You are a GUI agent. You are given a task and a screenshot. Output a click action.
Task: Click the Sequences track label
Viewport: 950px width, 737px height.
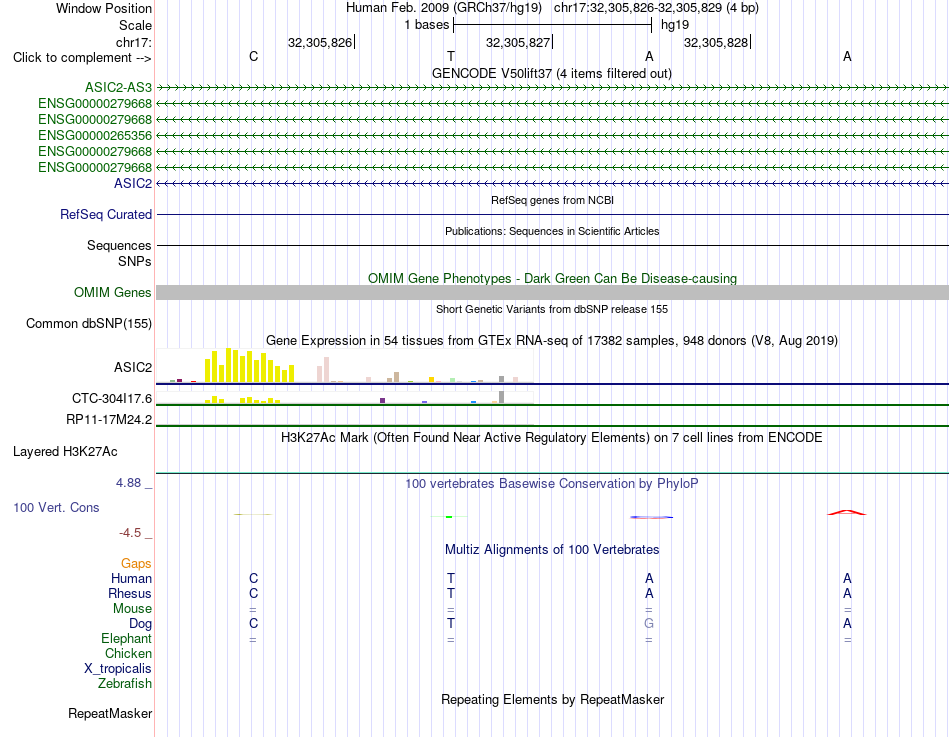(119, 245)
